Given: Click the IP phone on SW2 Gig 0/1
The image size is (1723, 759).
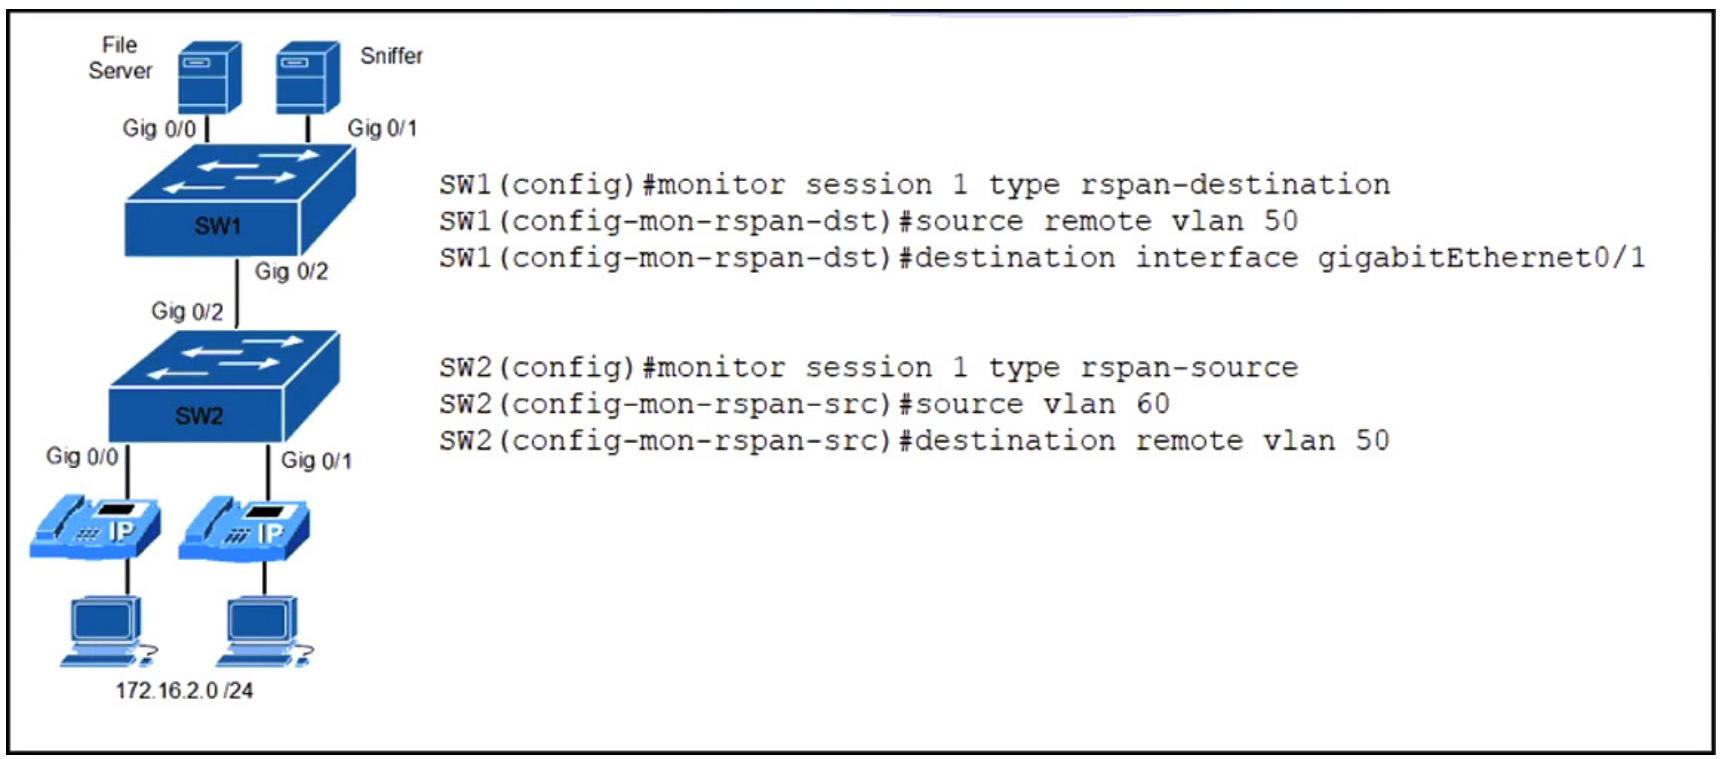Looking at the screenshot, I should [244, 528].
